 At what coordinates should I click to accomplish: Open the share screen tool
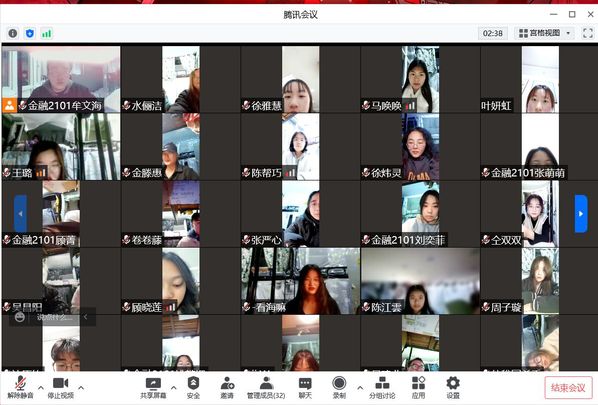(x=153, y=387)
